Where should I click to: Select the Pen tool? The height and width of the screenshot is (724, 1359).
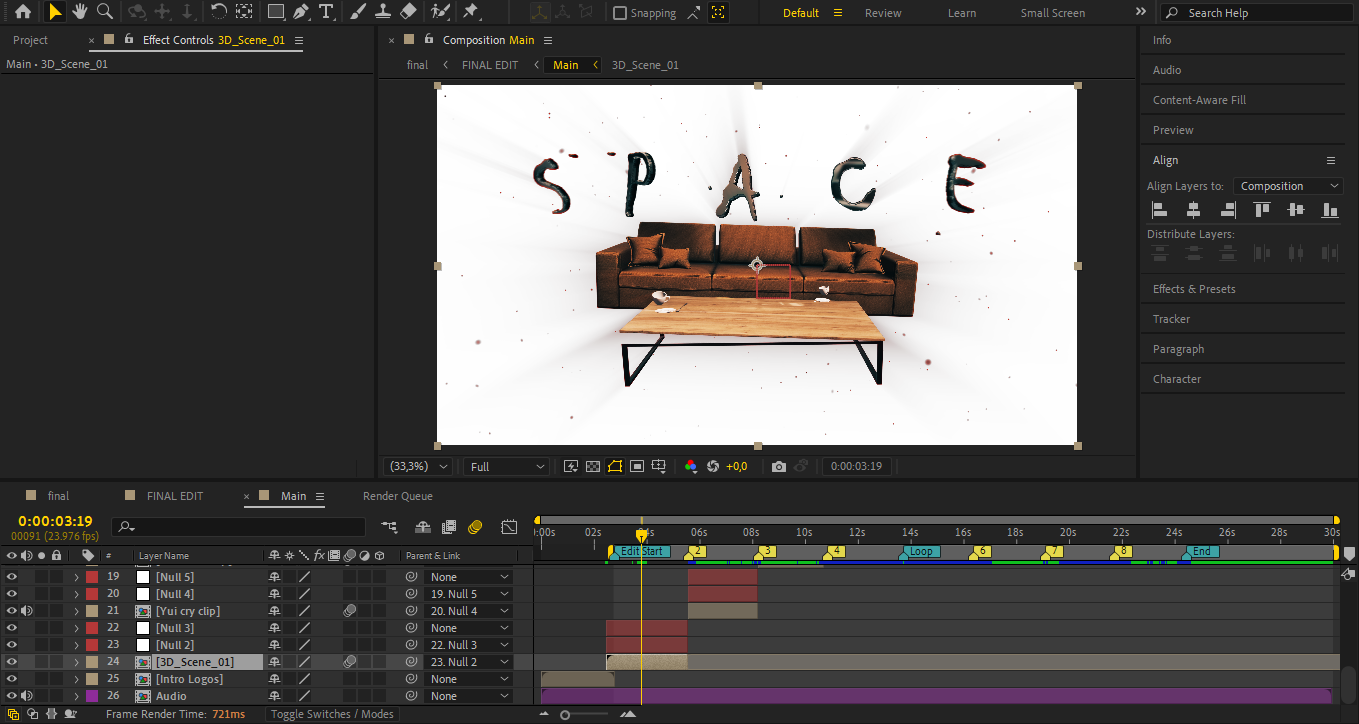[301, 12]
